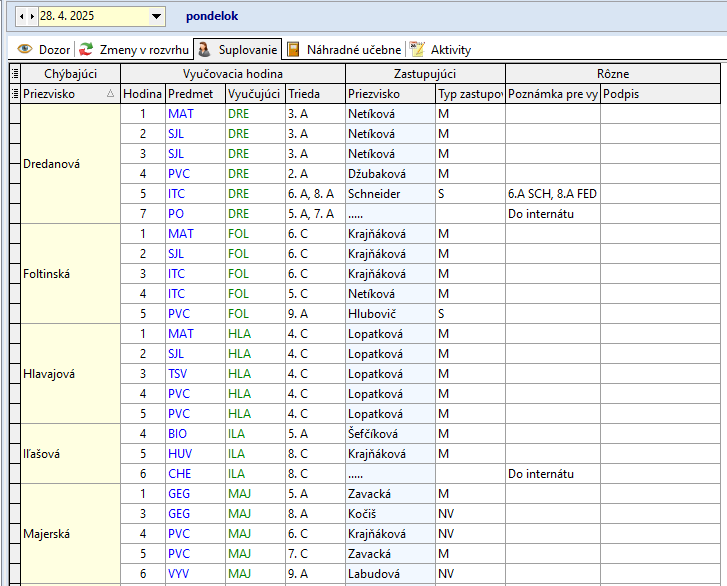Viewport: 727px width, 586px height.
Task: Click the Hodina column header
Action: pyautogui.click(x=142, y=93)
